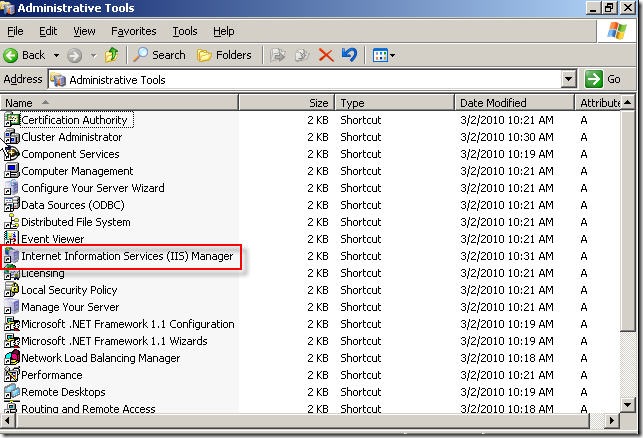Restore the Administrative Tools window size
The image size is (643, 438).
pyautogui.click(x=609, y=7)
